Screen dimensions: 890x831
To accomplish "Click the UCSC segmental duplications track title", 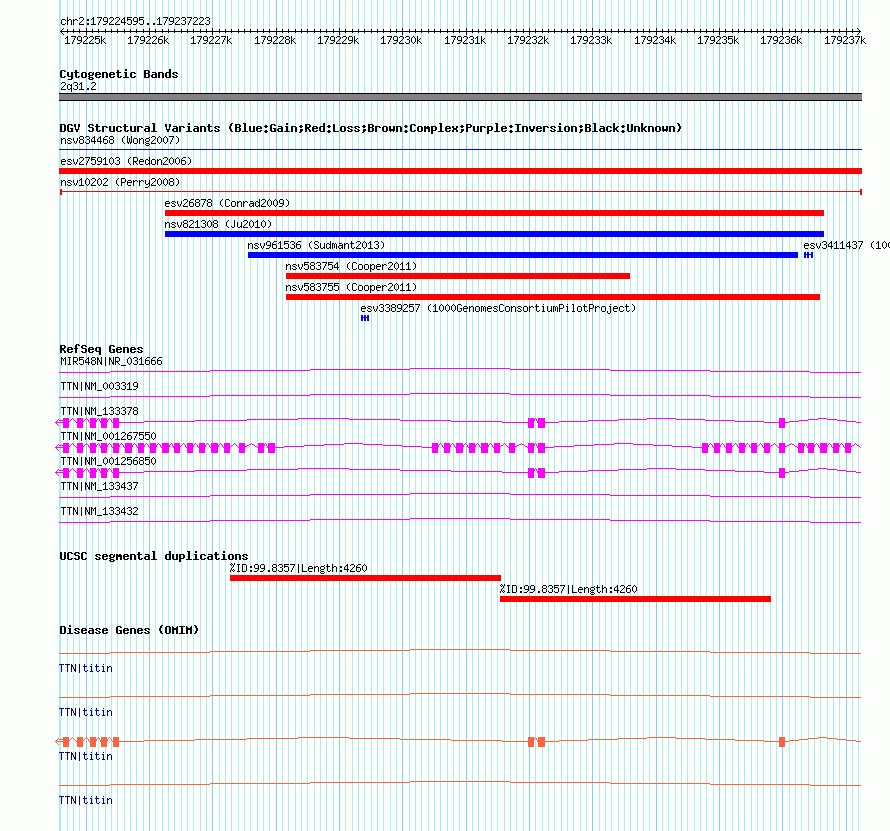I will coord(154,556).
